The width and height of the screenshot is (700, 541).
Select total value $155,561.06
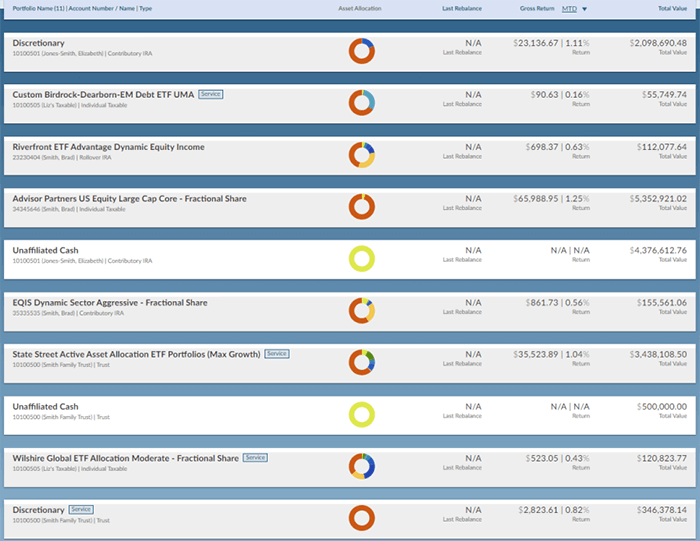pos(662,303)
